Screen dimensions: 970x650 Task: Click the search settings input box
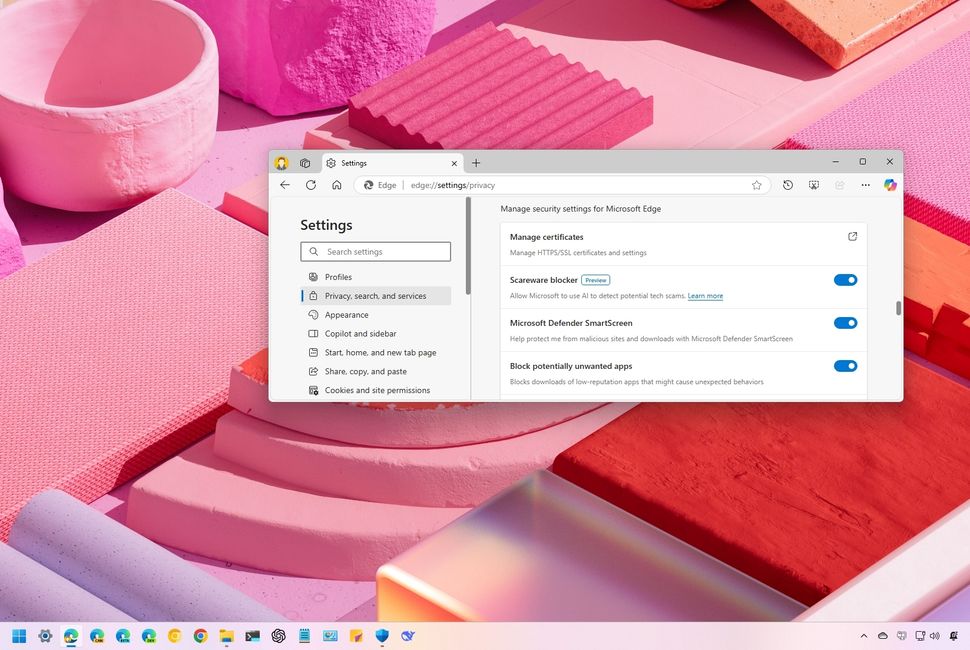click(375, 251)
